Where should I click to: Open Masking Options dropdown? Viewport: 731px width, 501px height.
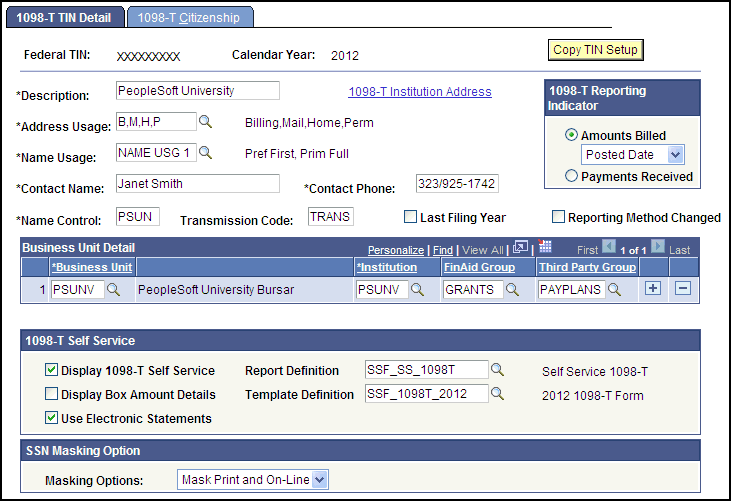click(x=253, y=480)
